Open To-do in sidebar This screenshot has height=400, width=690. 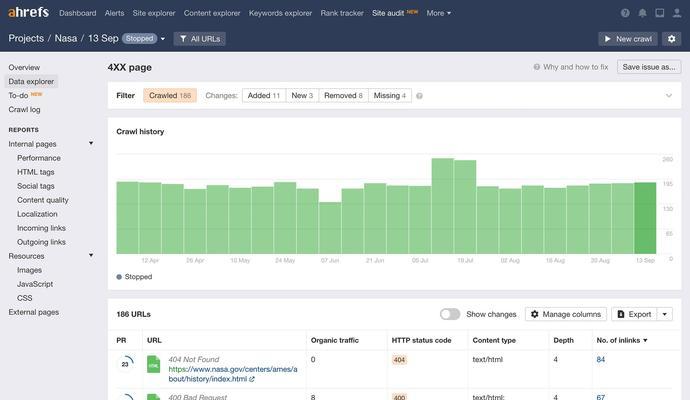(x=18, y=95)
